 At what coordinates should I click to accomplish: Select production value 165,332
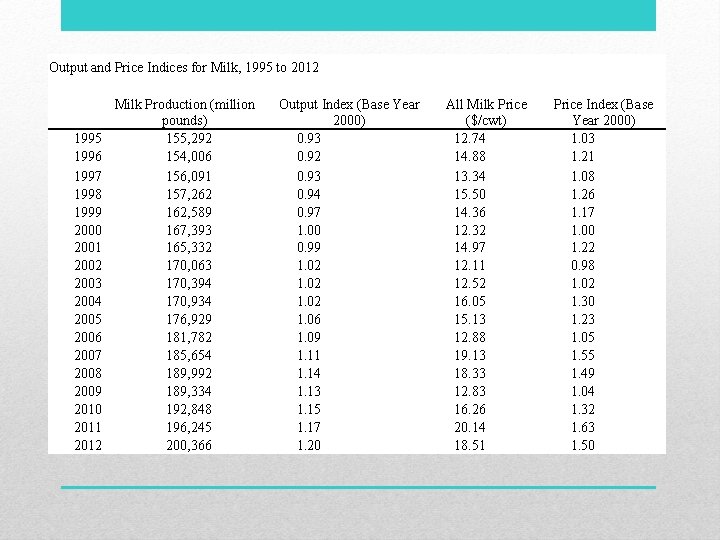click(x=189, y=247)
